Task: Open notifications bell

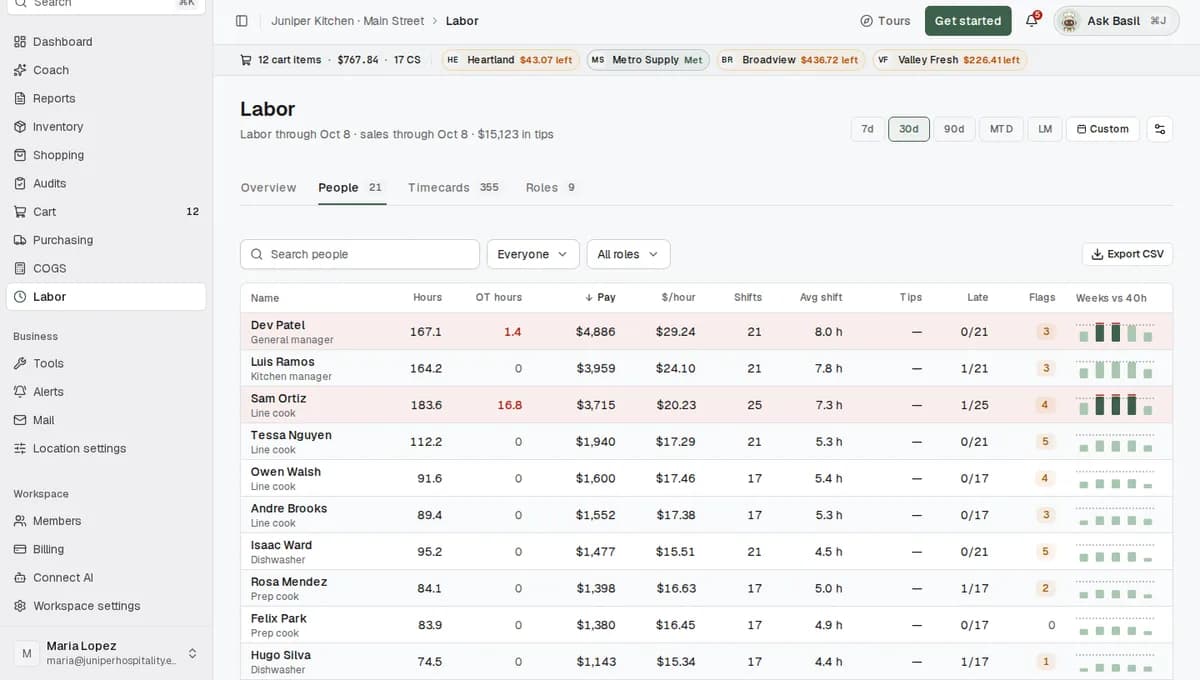Action: coord(1032,21)
